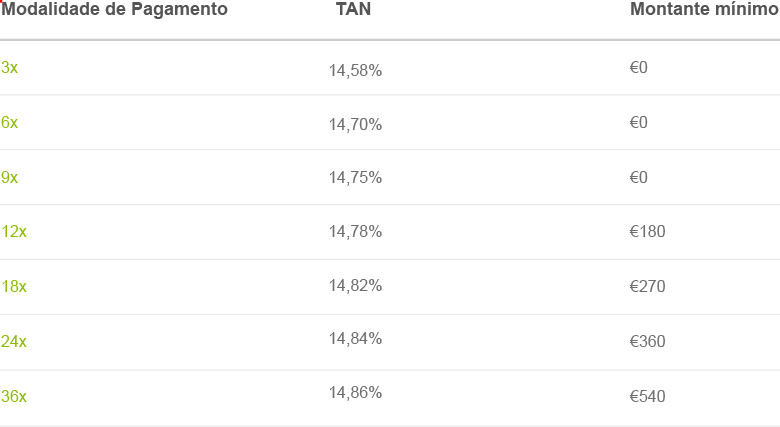Viewport: 780px width, 427px height.
Task: Select the 14,82% TAN value
Action: click(355, 286)
